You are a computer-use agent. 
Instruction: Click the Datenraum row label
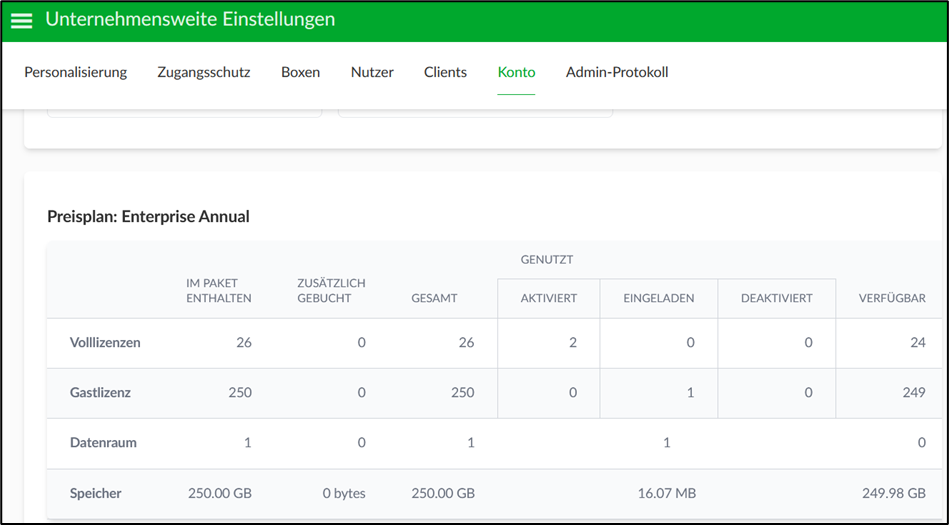click(x=103, y=443)
